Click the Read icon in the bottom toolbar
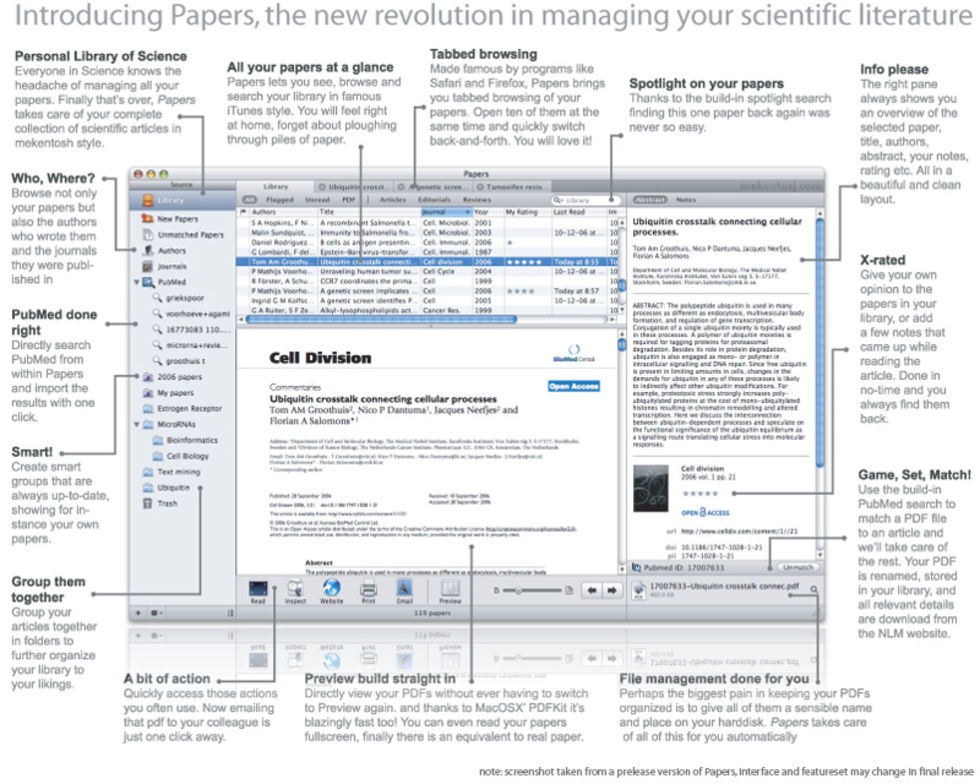The width and height of the screenshot is (980, 784). point(257,590)
